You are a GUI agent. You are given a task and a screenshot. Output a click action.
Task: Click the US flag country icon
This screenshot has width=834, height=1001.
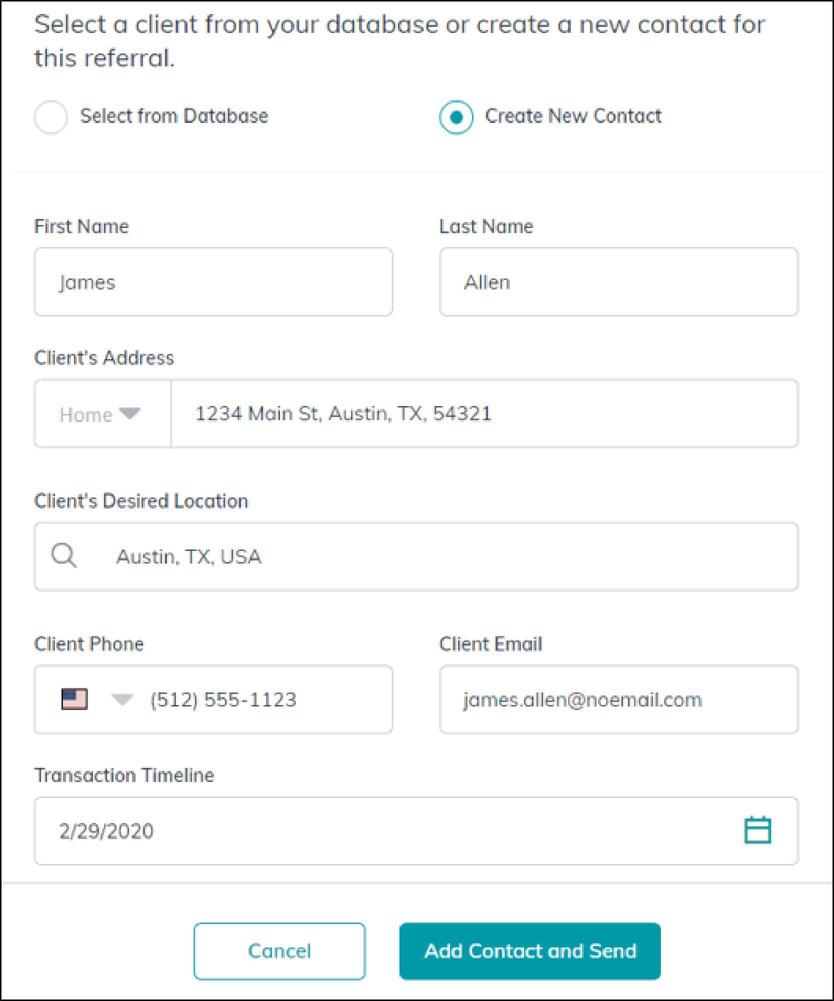(x=74, y=699)
